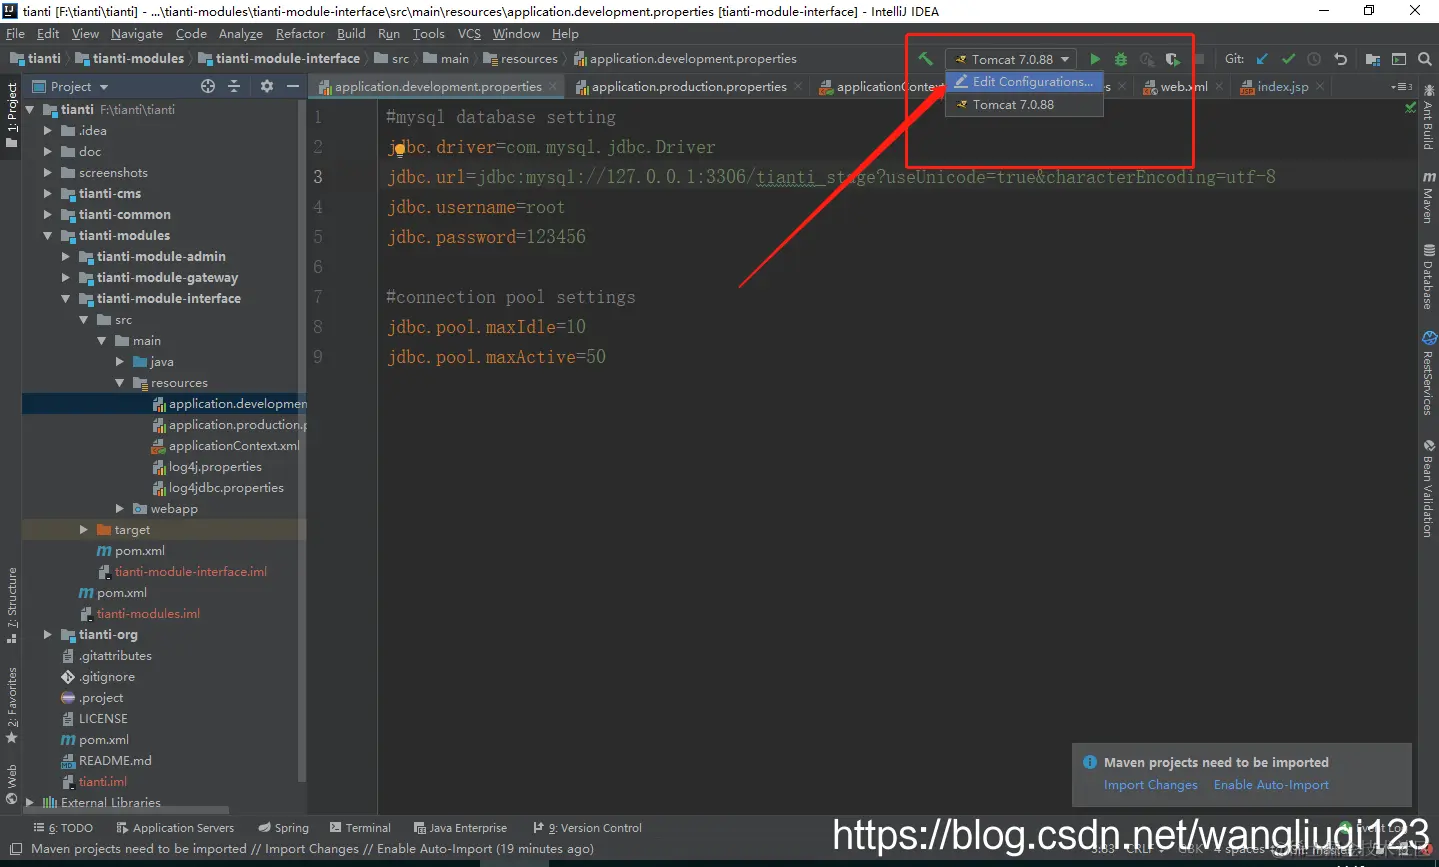Toggle the 1: Project side tab

pyautogui.click(x=11, y=115)
